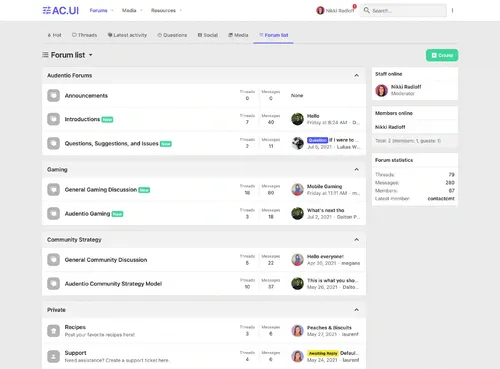Collapse the Community Strategy category
The height and width of the screenshot is (369, 500).
[x=356, y=240]
